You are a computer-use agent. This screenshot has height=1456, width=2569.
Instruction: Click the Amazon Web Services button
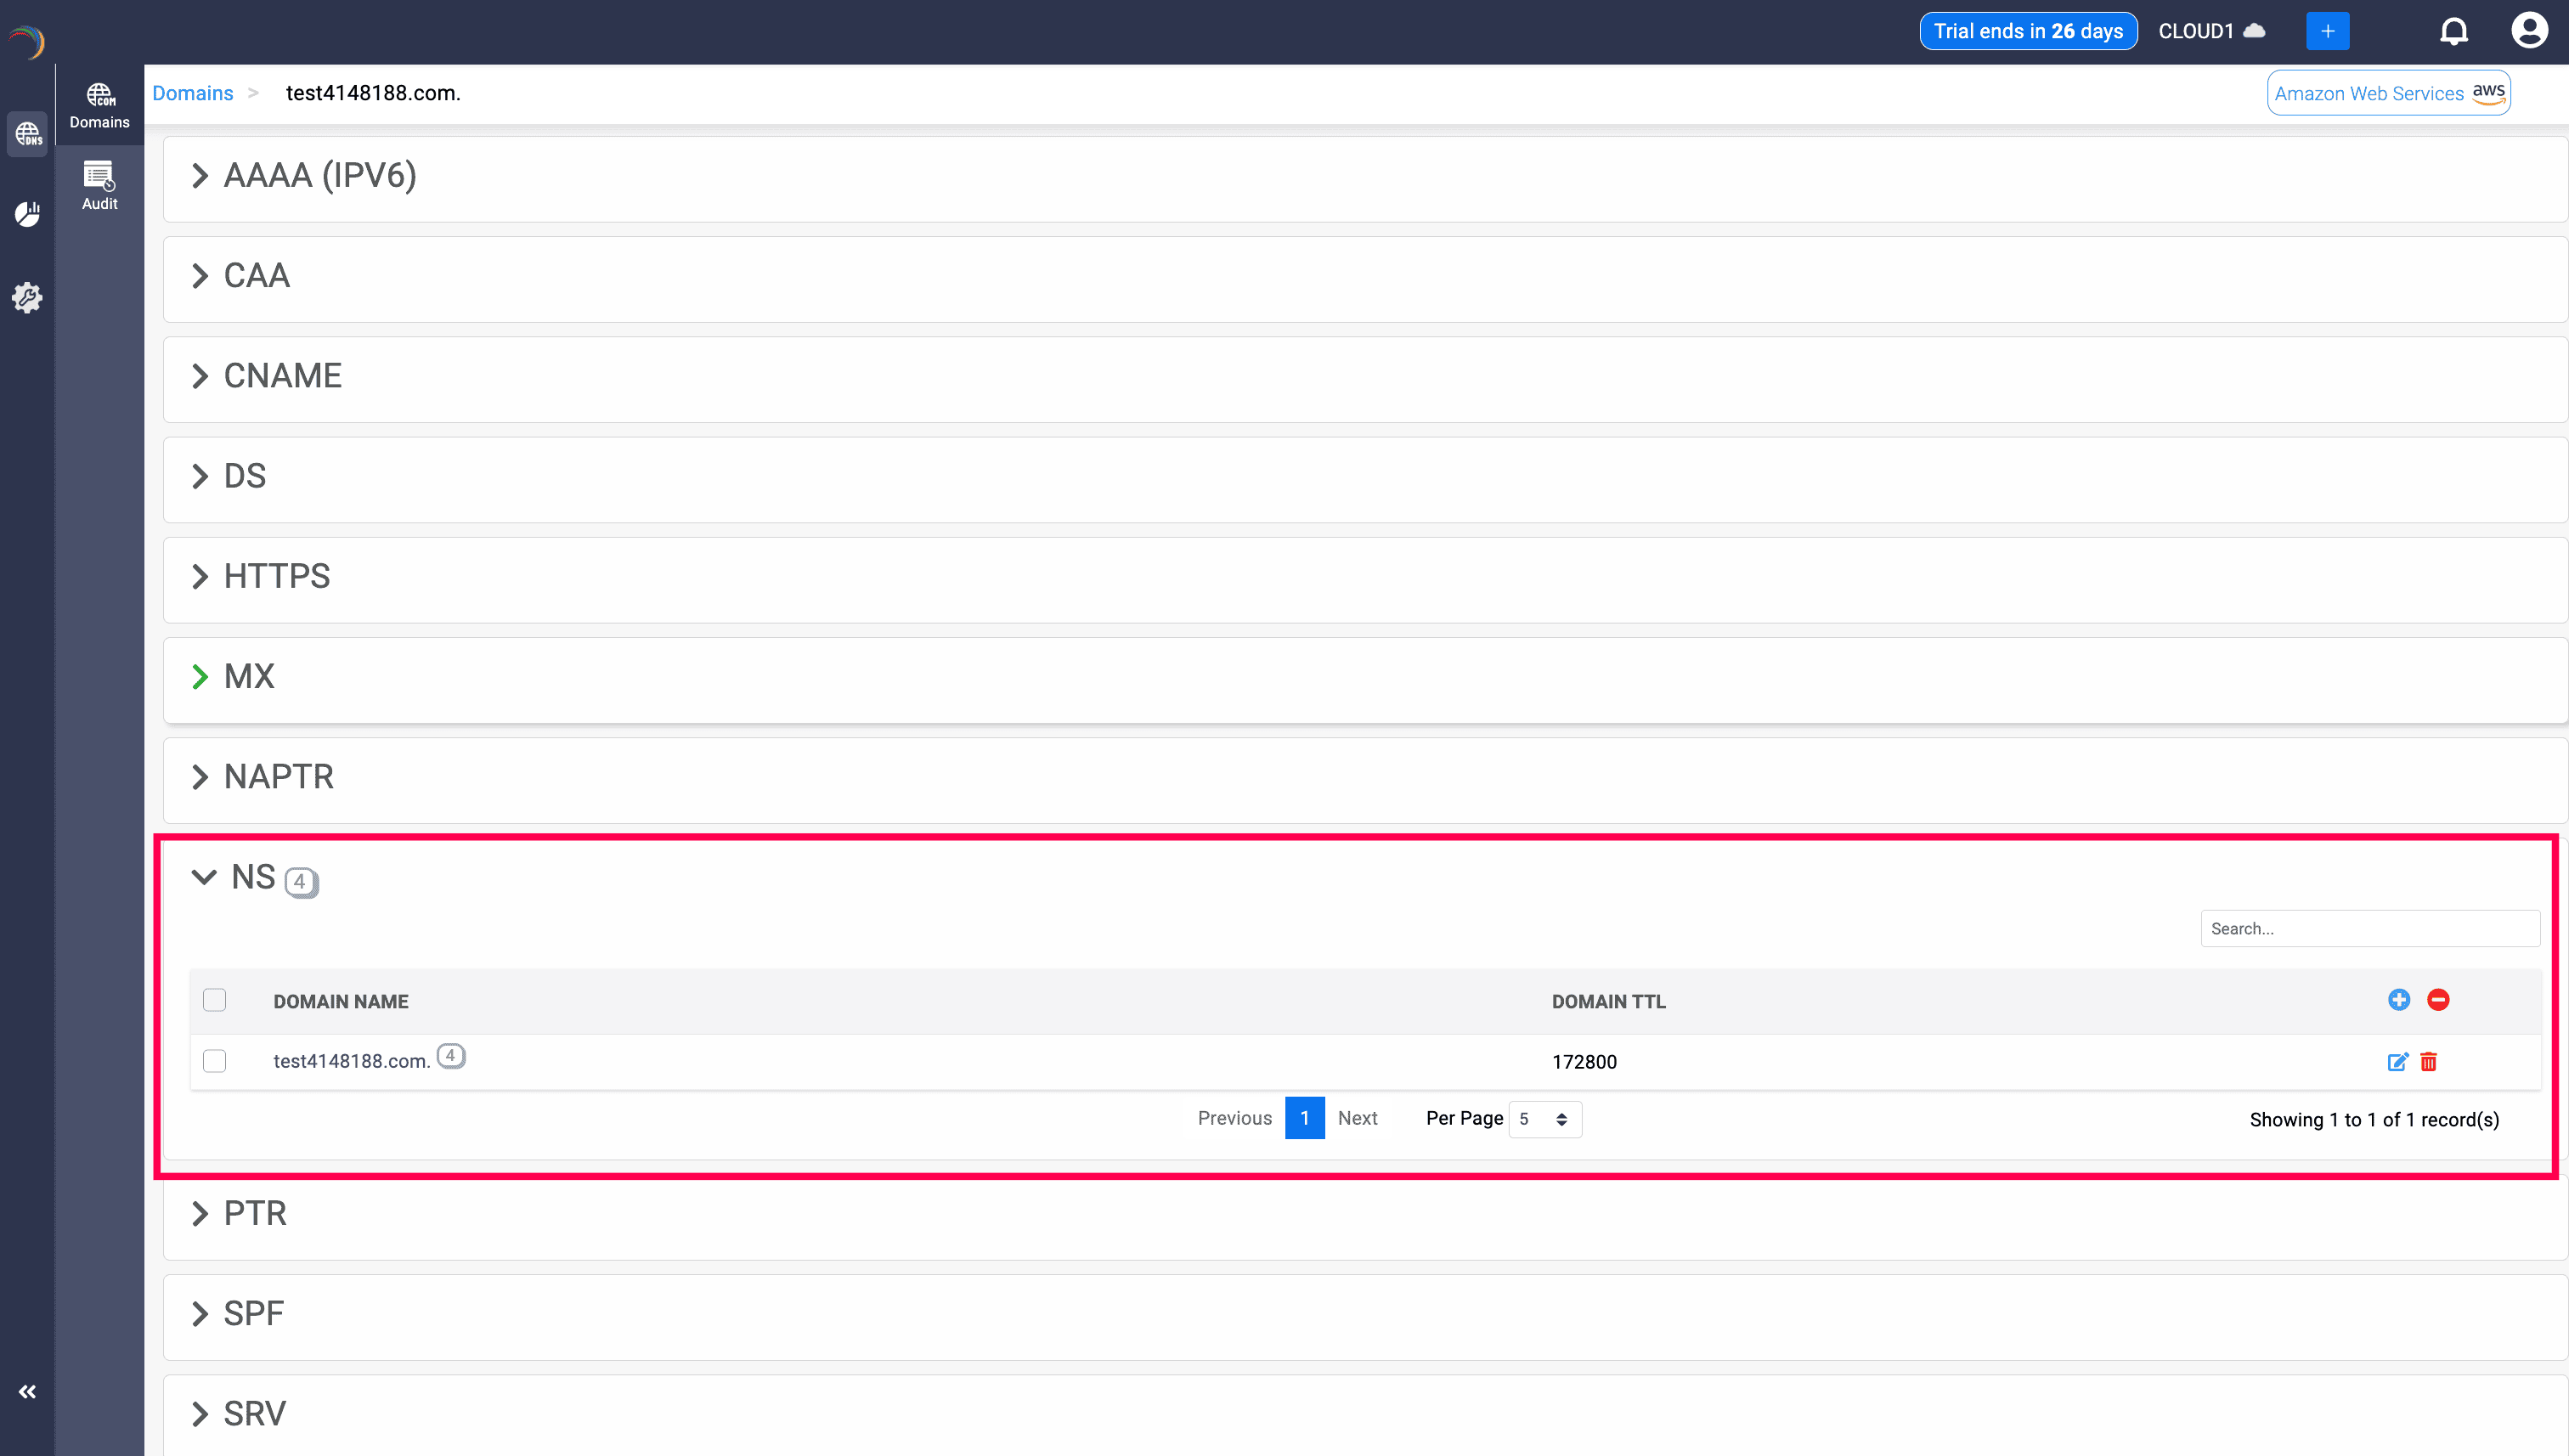click(x=2388, y=92)
